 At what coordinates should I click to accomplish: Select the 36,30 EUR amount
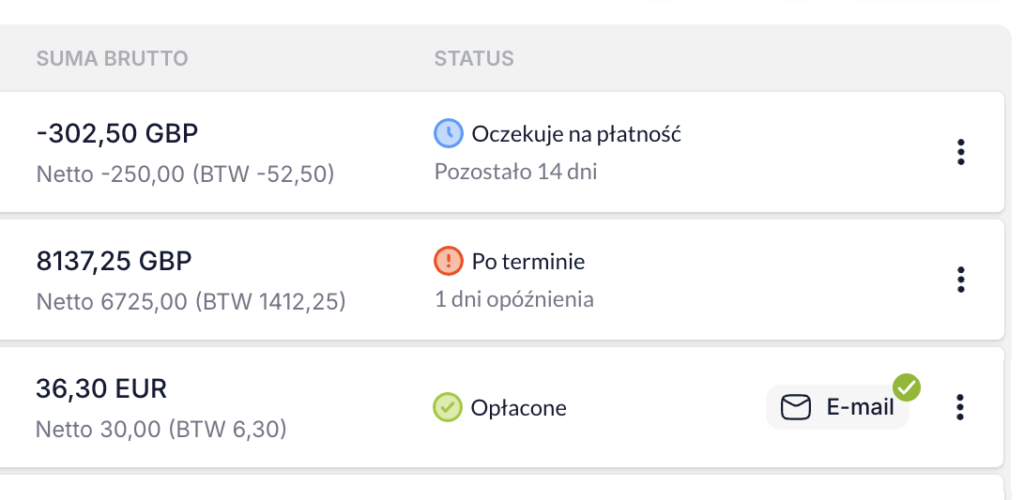(101, 389)
